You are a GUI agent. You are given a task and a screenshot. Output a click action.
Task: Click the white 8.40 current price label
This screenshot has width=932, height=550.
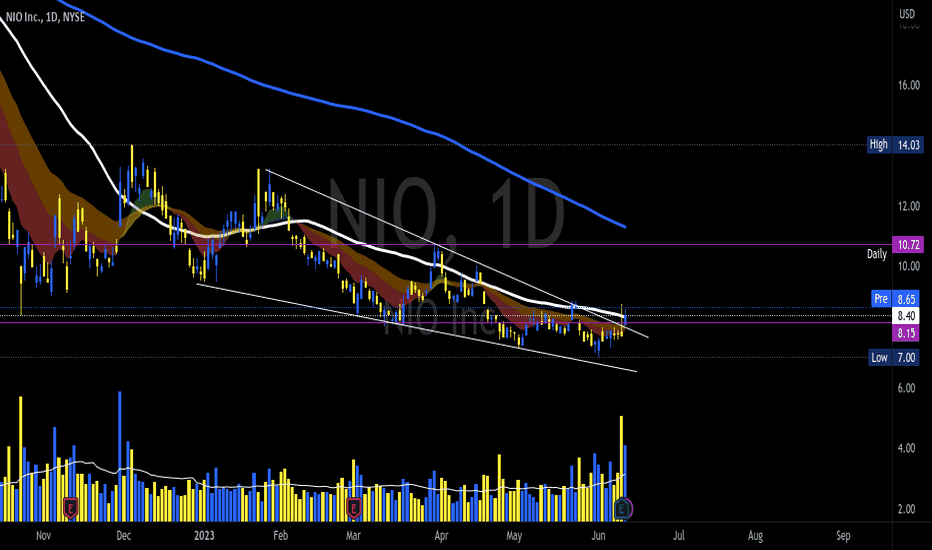pyautogui.click(x=906, y=316)
